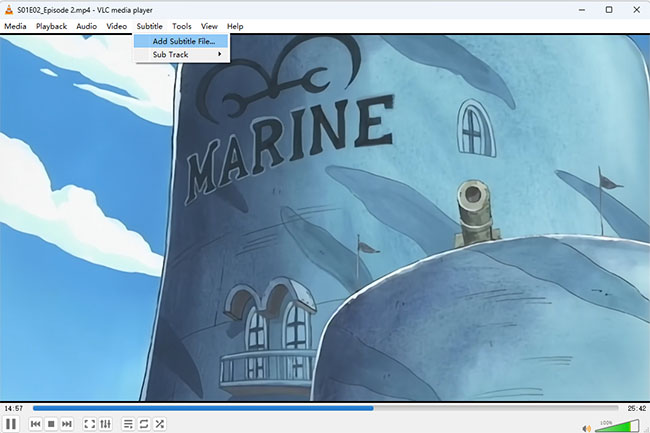Open the Help menu
The image size is (650, 433).
pos(235,26)
